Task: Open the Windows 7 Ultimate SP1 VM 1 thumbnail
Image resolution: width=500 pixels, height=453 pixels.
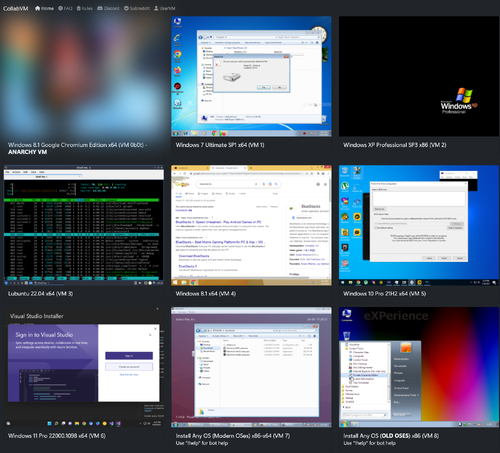Action: pos(251,76)
